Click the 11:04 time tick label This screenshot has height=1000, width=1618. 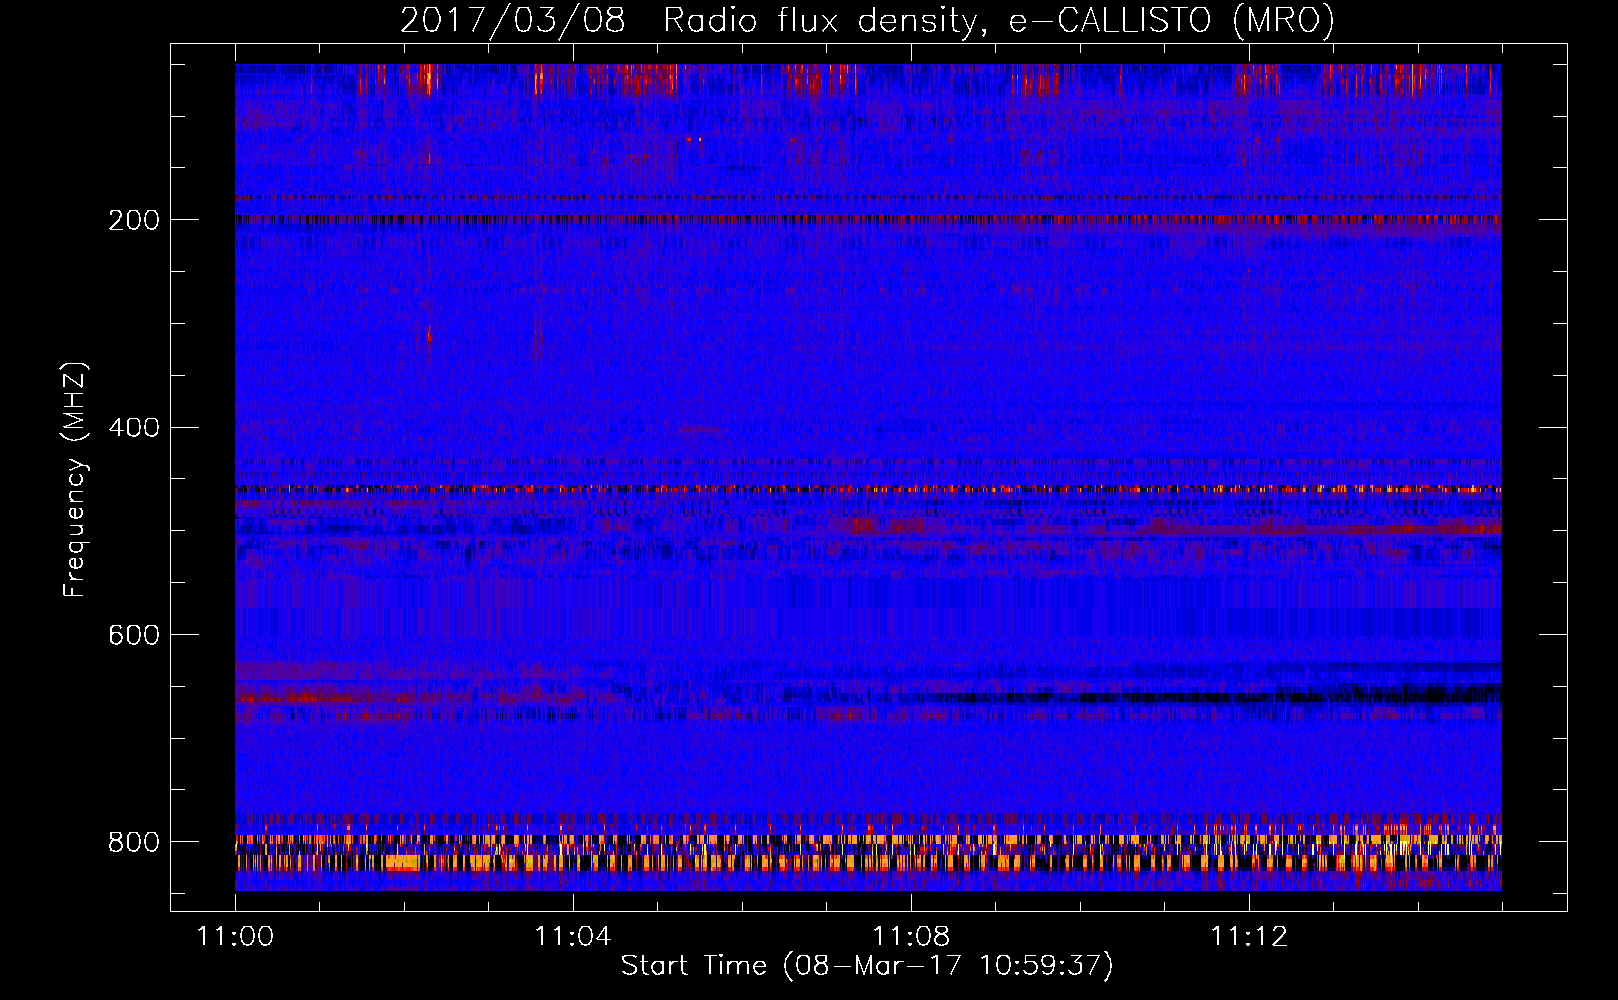point(573,937)
